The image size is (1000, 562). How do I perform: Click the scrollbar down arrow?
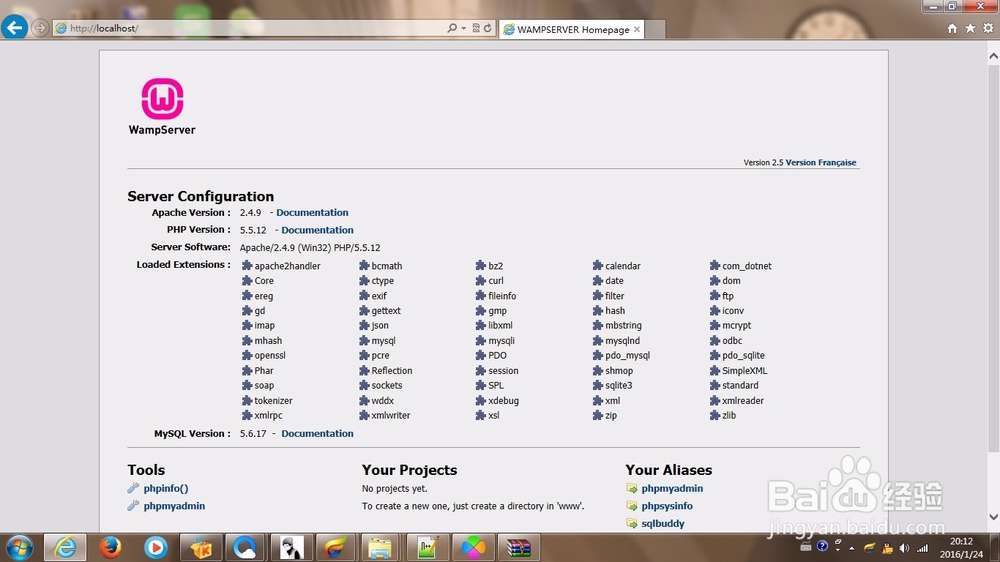993,517
